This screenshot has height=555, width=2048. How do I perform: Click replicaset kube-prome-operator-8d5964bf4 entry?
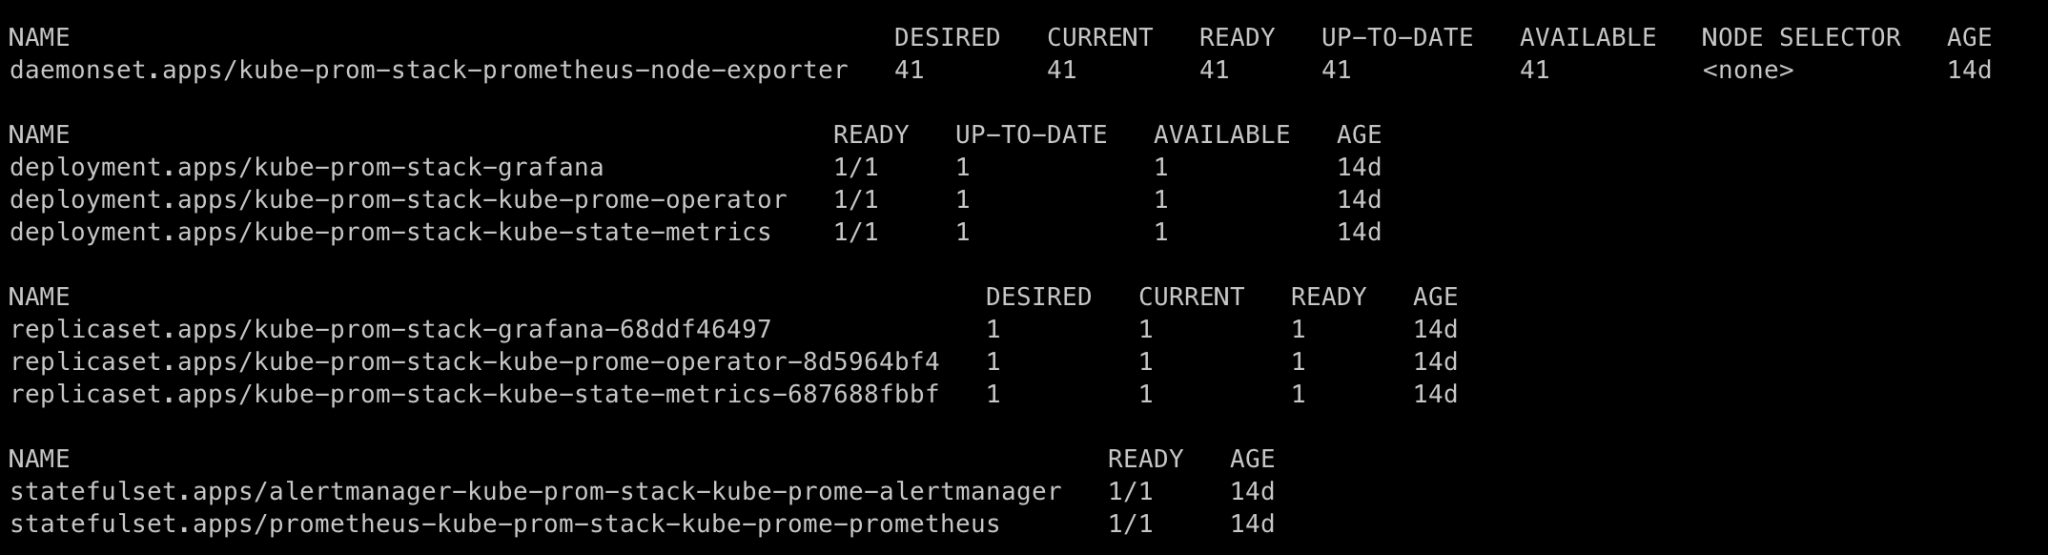click(474, 362)
